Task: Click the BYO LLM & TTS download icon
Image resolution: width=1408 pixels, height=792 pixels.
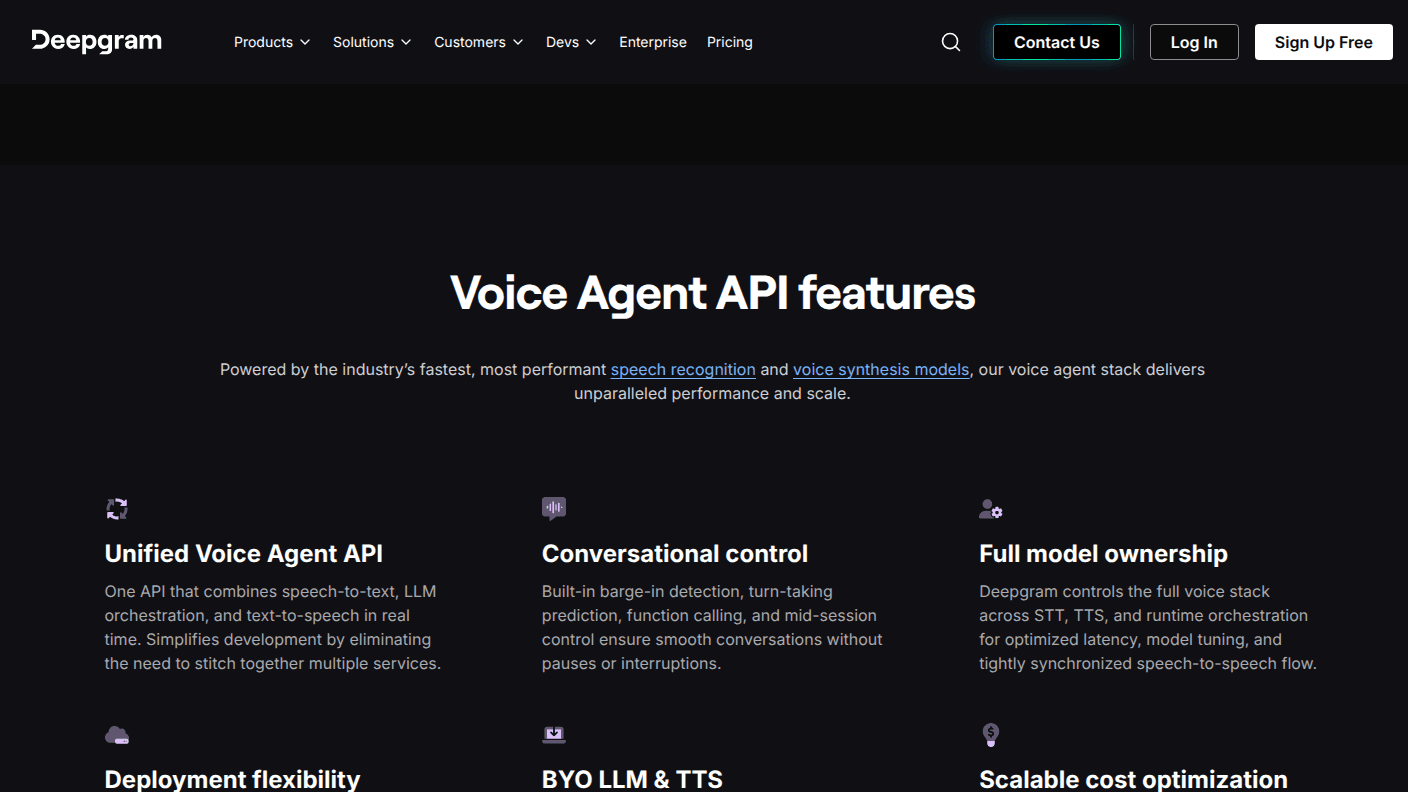Action: pyautogui.click(x=554, y=735)
